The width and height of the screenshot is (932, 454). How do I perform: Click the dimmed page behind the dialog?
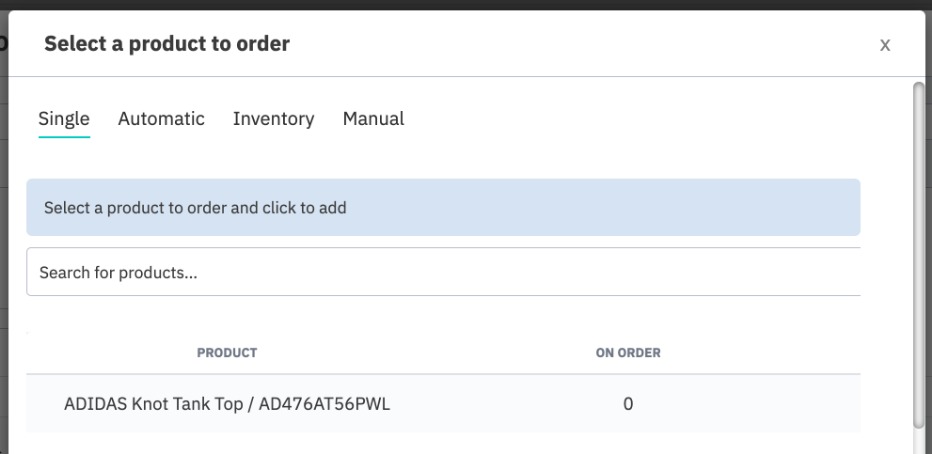(x=4, y=238)
